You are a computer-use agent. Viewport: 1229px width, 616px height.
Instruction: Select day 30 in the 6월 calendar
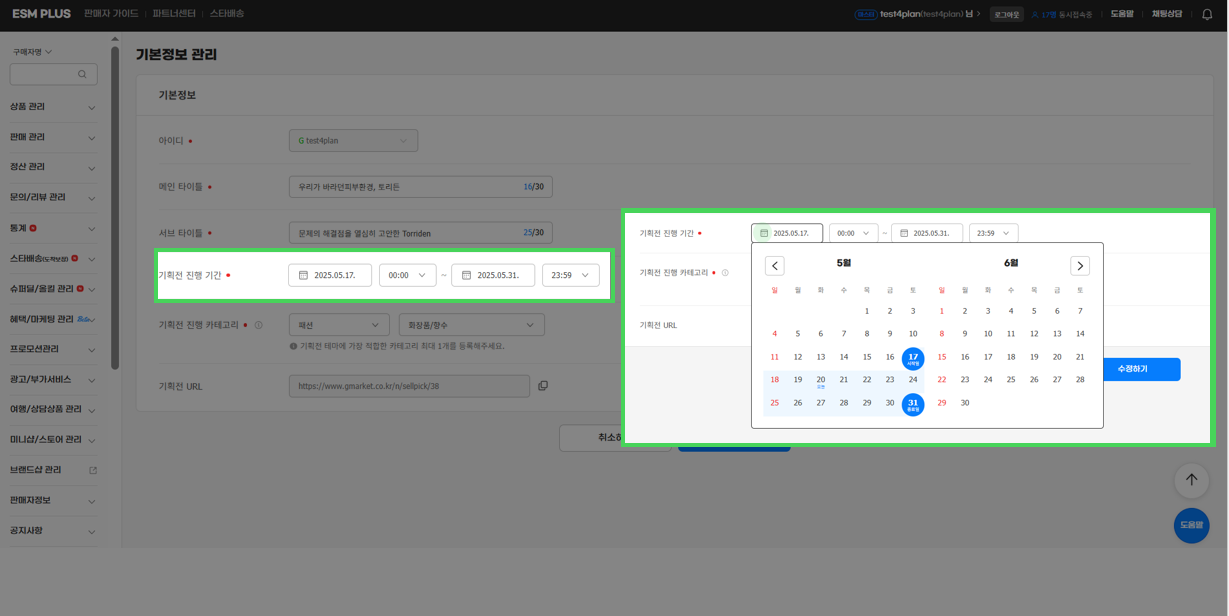[x=965, y=403]
